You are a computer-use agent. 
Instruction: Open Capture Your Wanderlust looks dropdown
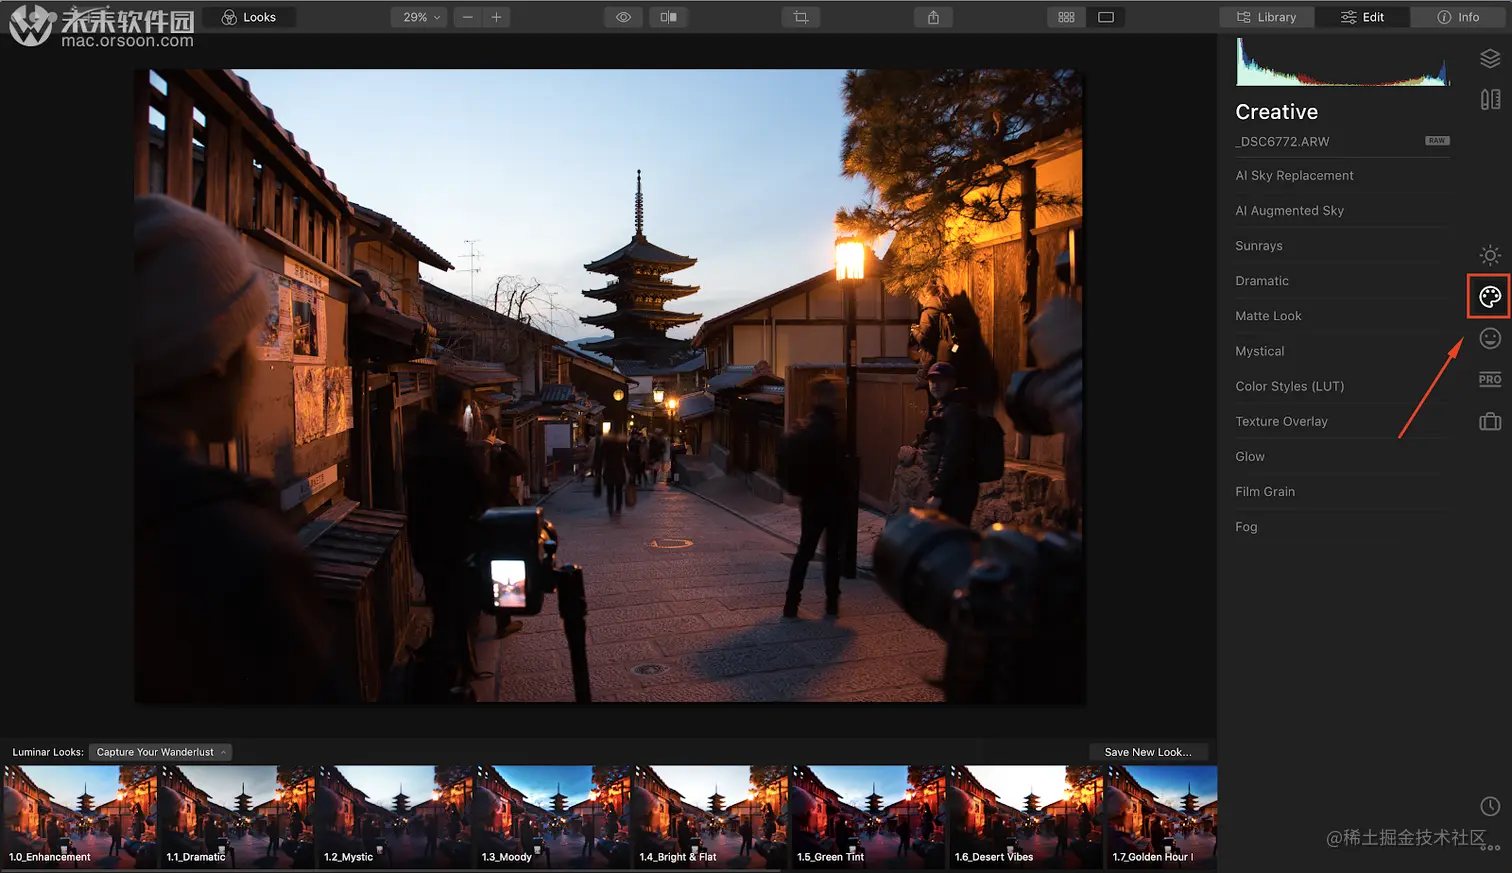160,752
